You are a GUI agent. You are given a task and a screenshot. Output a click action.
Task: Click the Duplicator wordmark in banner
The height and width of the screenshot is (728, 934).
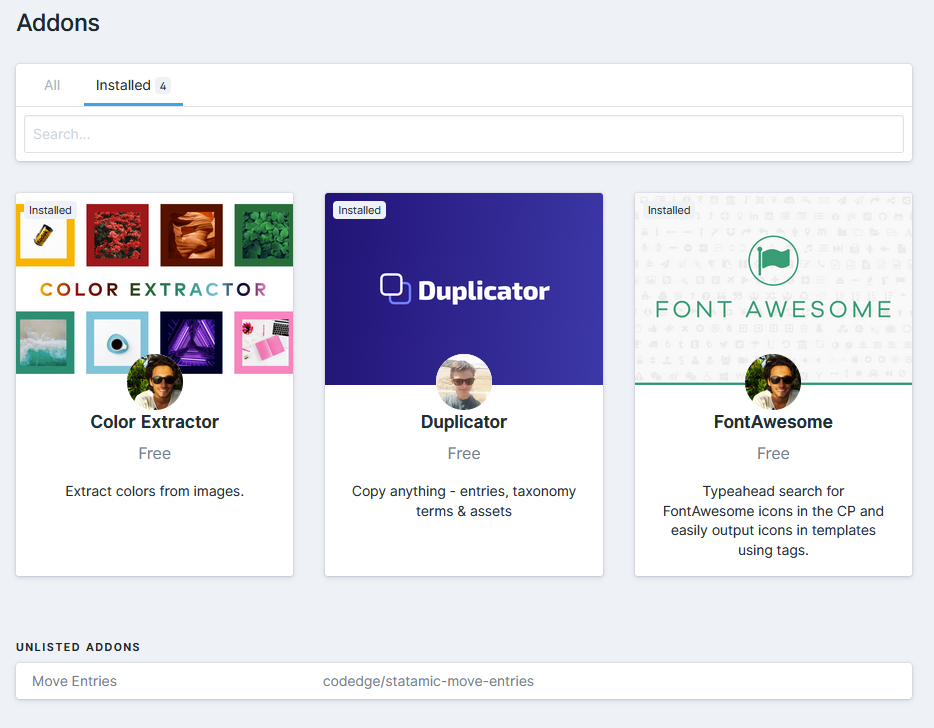click(x=484, y=291)
